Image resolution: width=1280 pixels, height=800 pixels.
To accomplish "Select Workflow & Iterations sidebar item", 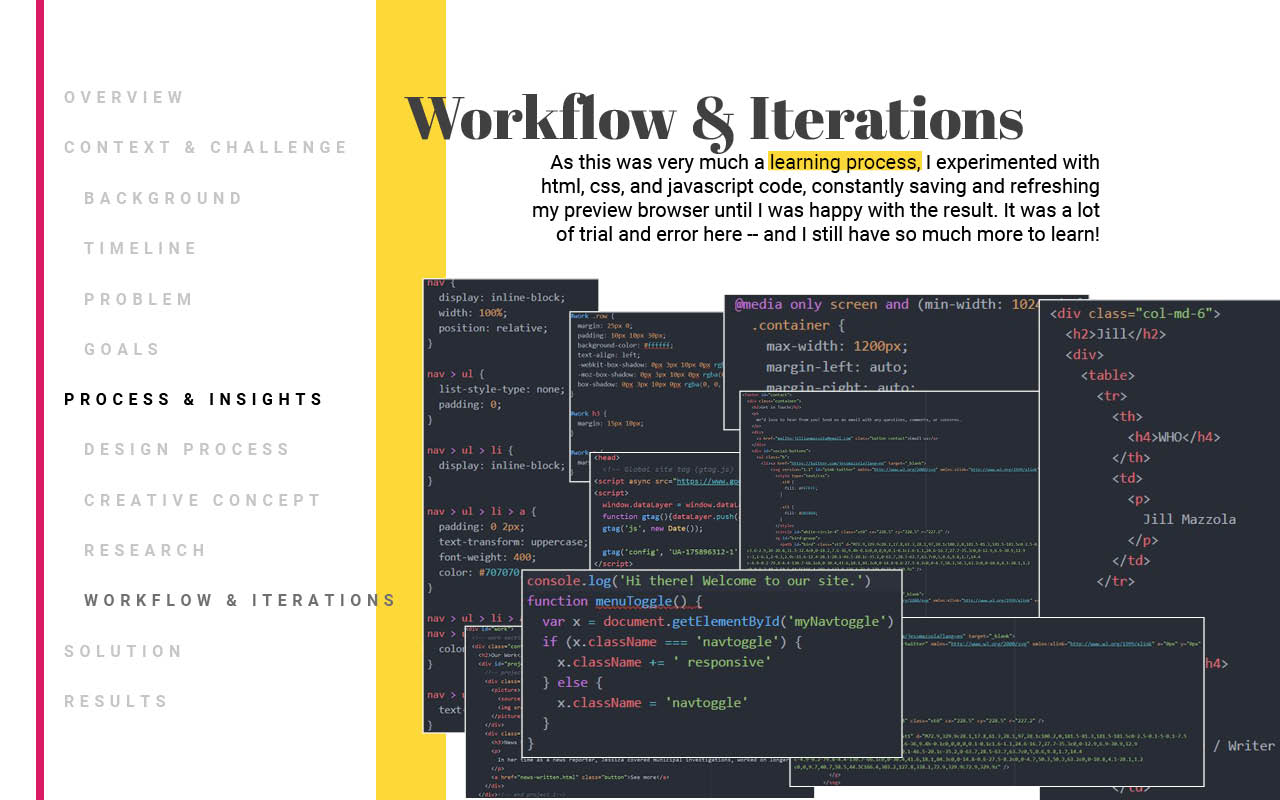I will (x=240, y=600).
